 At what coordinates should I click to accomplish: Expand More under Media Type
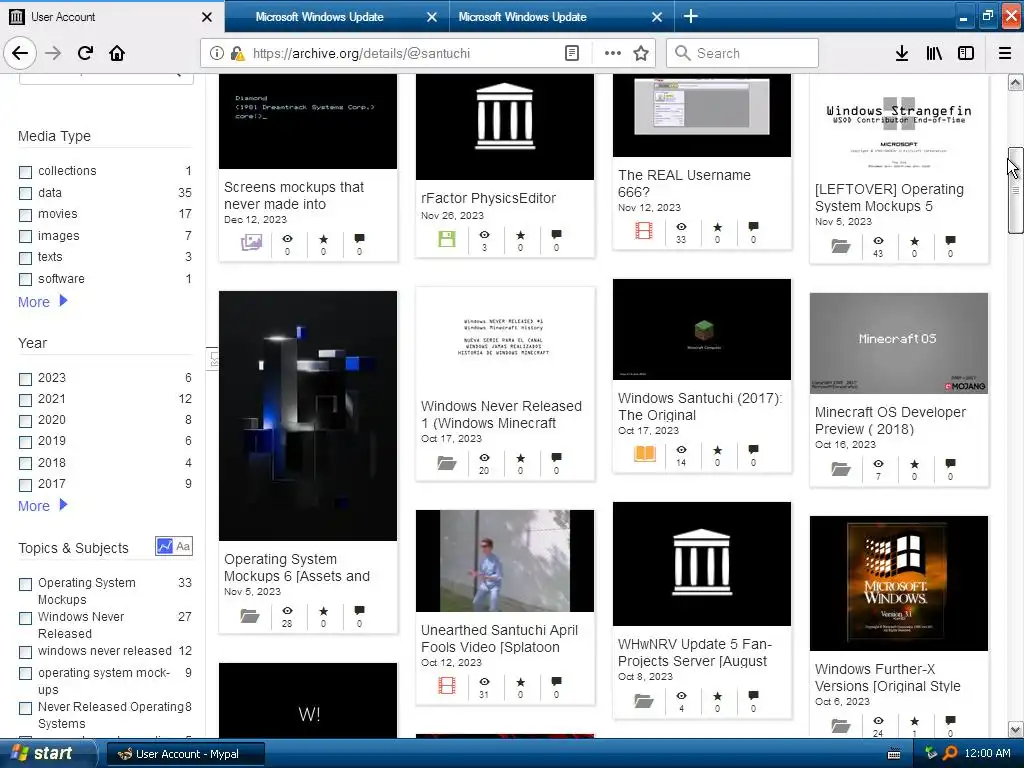pos(42,302)
